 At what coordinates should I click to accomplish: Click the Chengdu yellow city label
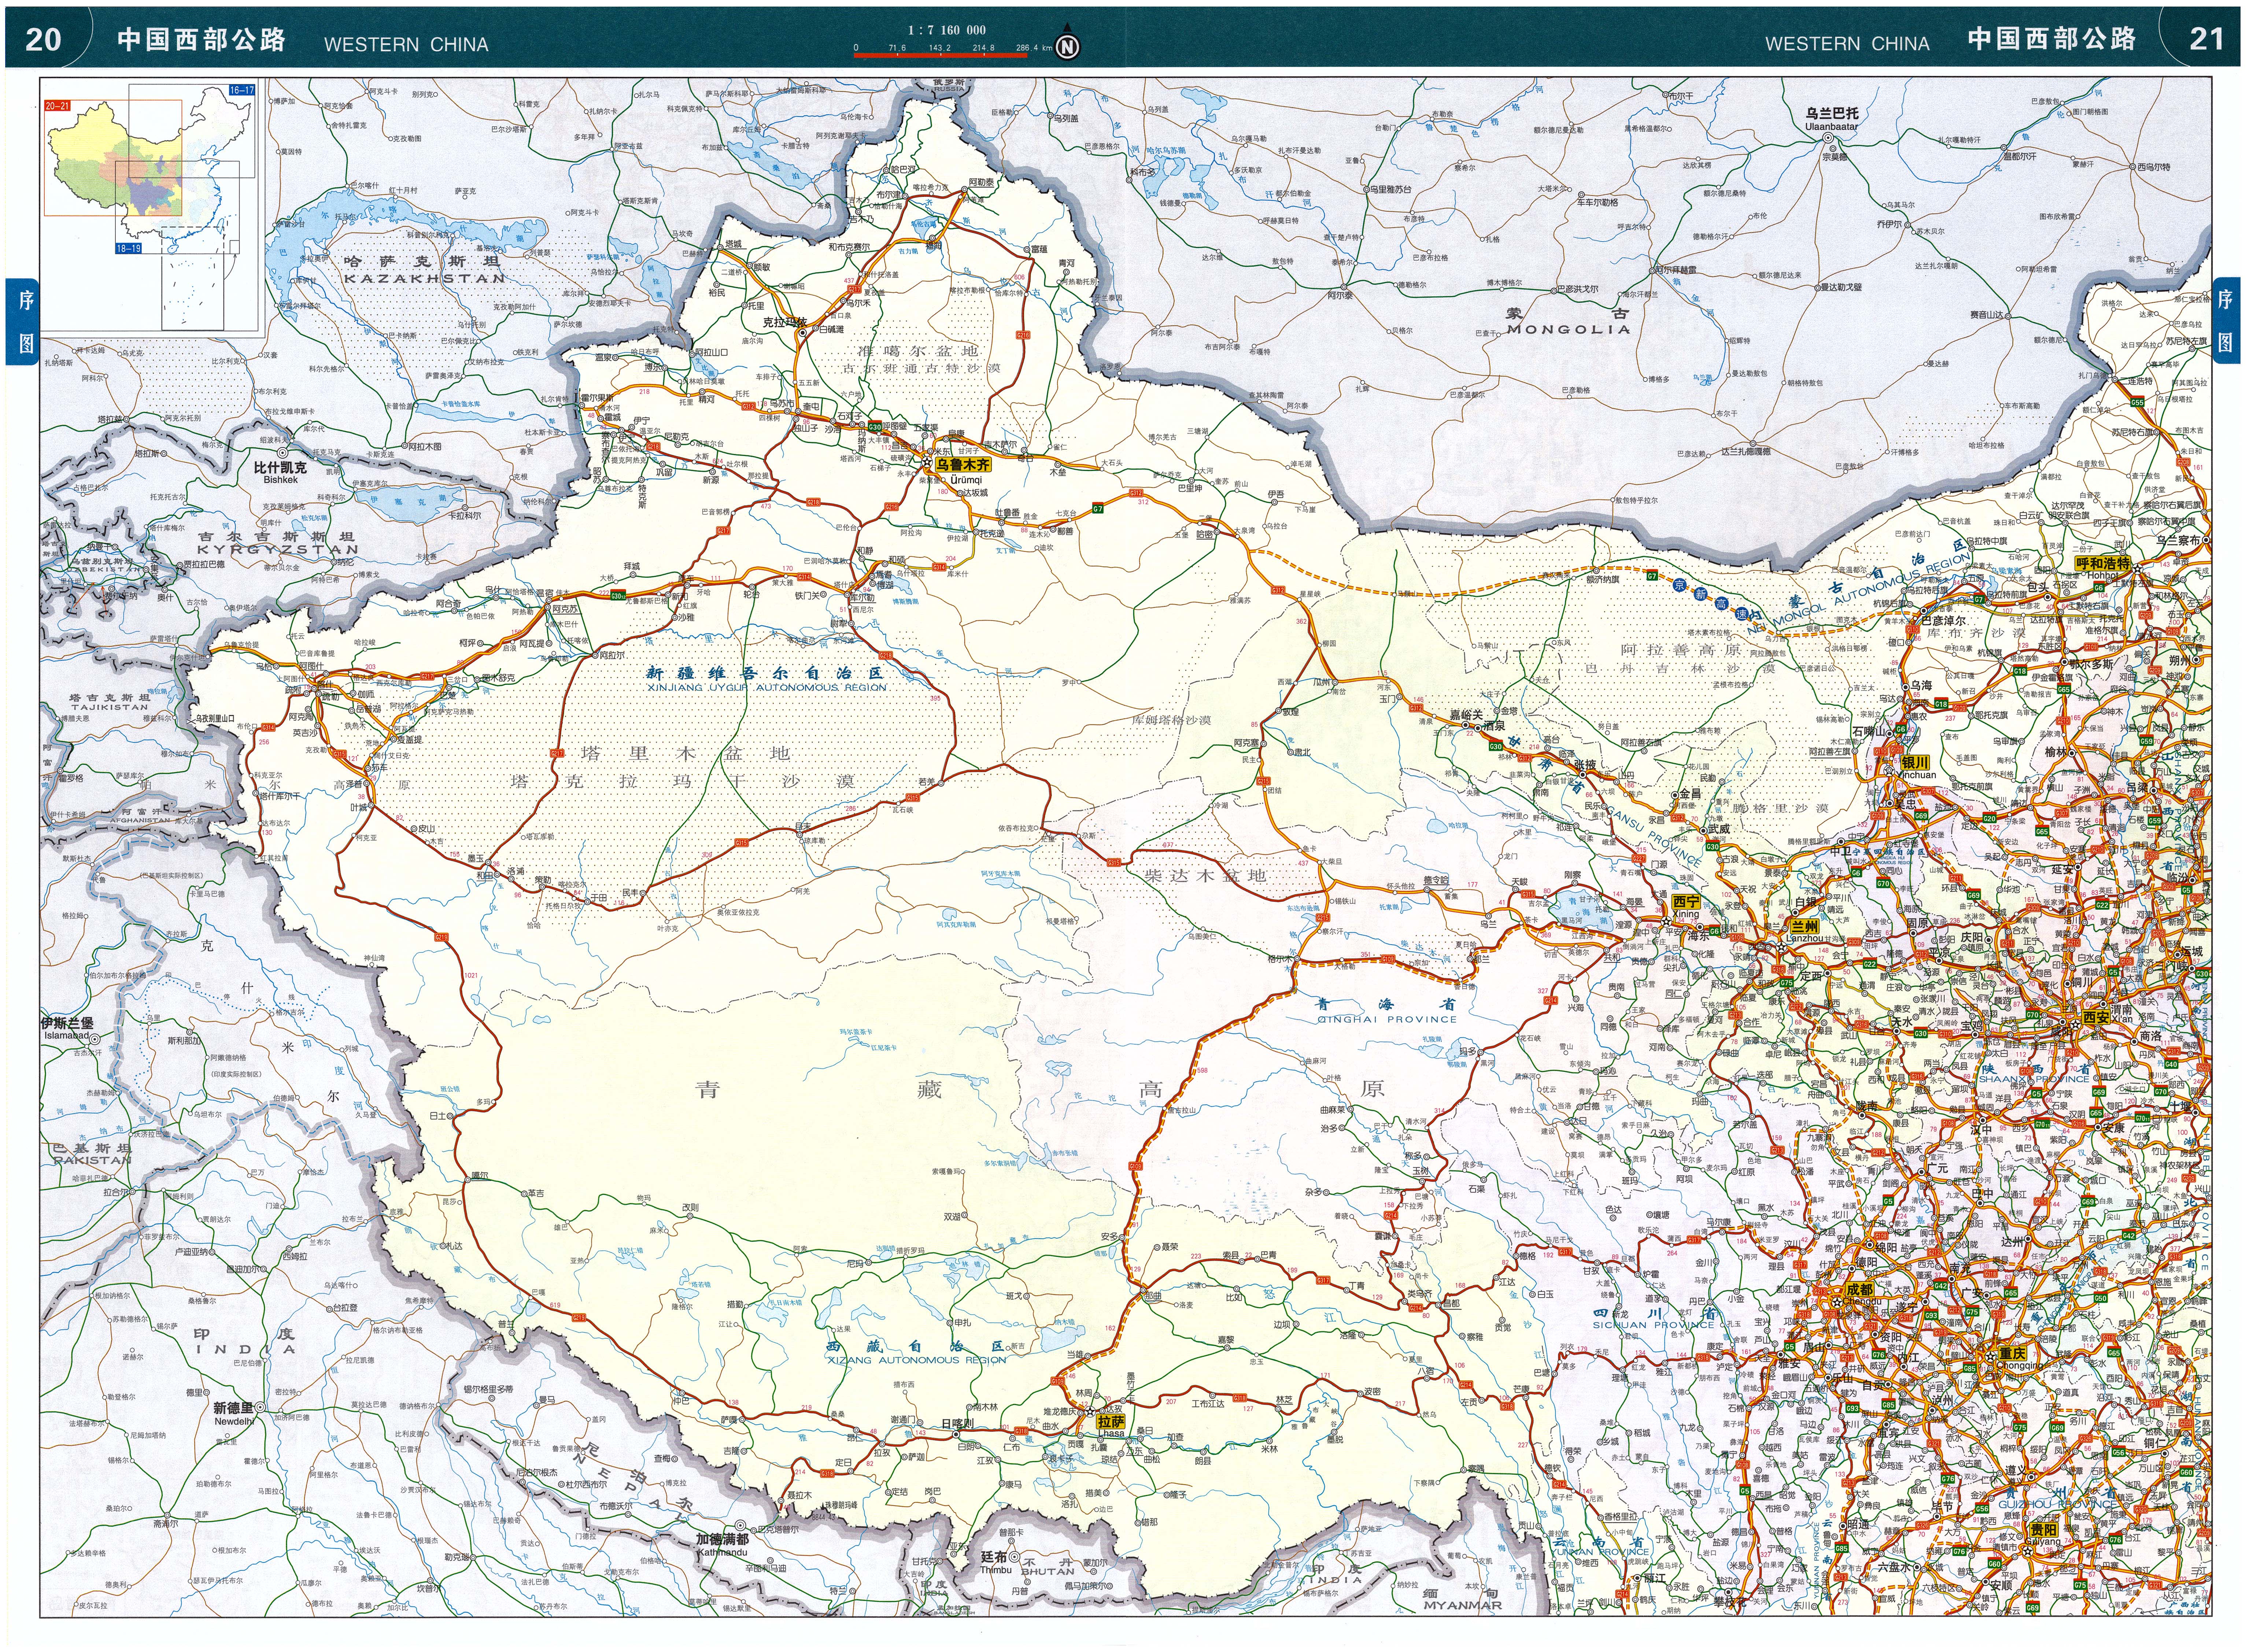[1859, 1289]
